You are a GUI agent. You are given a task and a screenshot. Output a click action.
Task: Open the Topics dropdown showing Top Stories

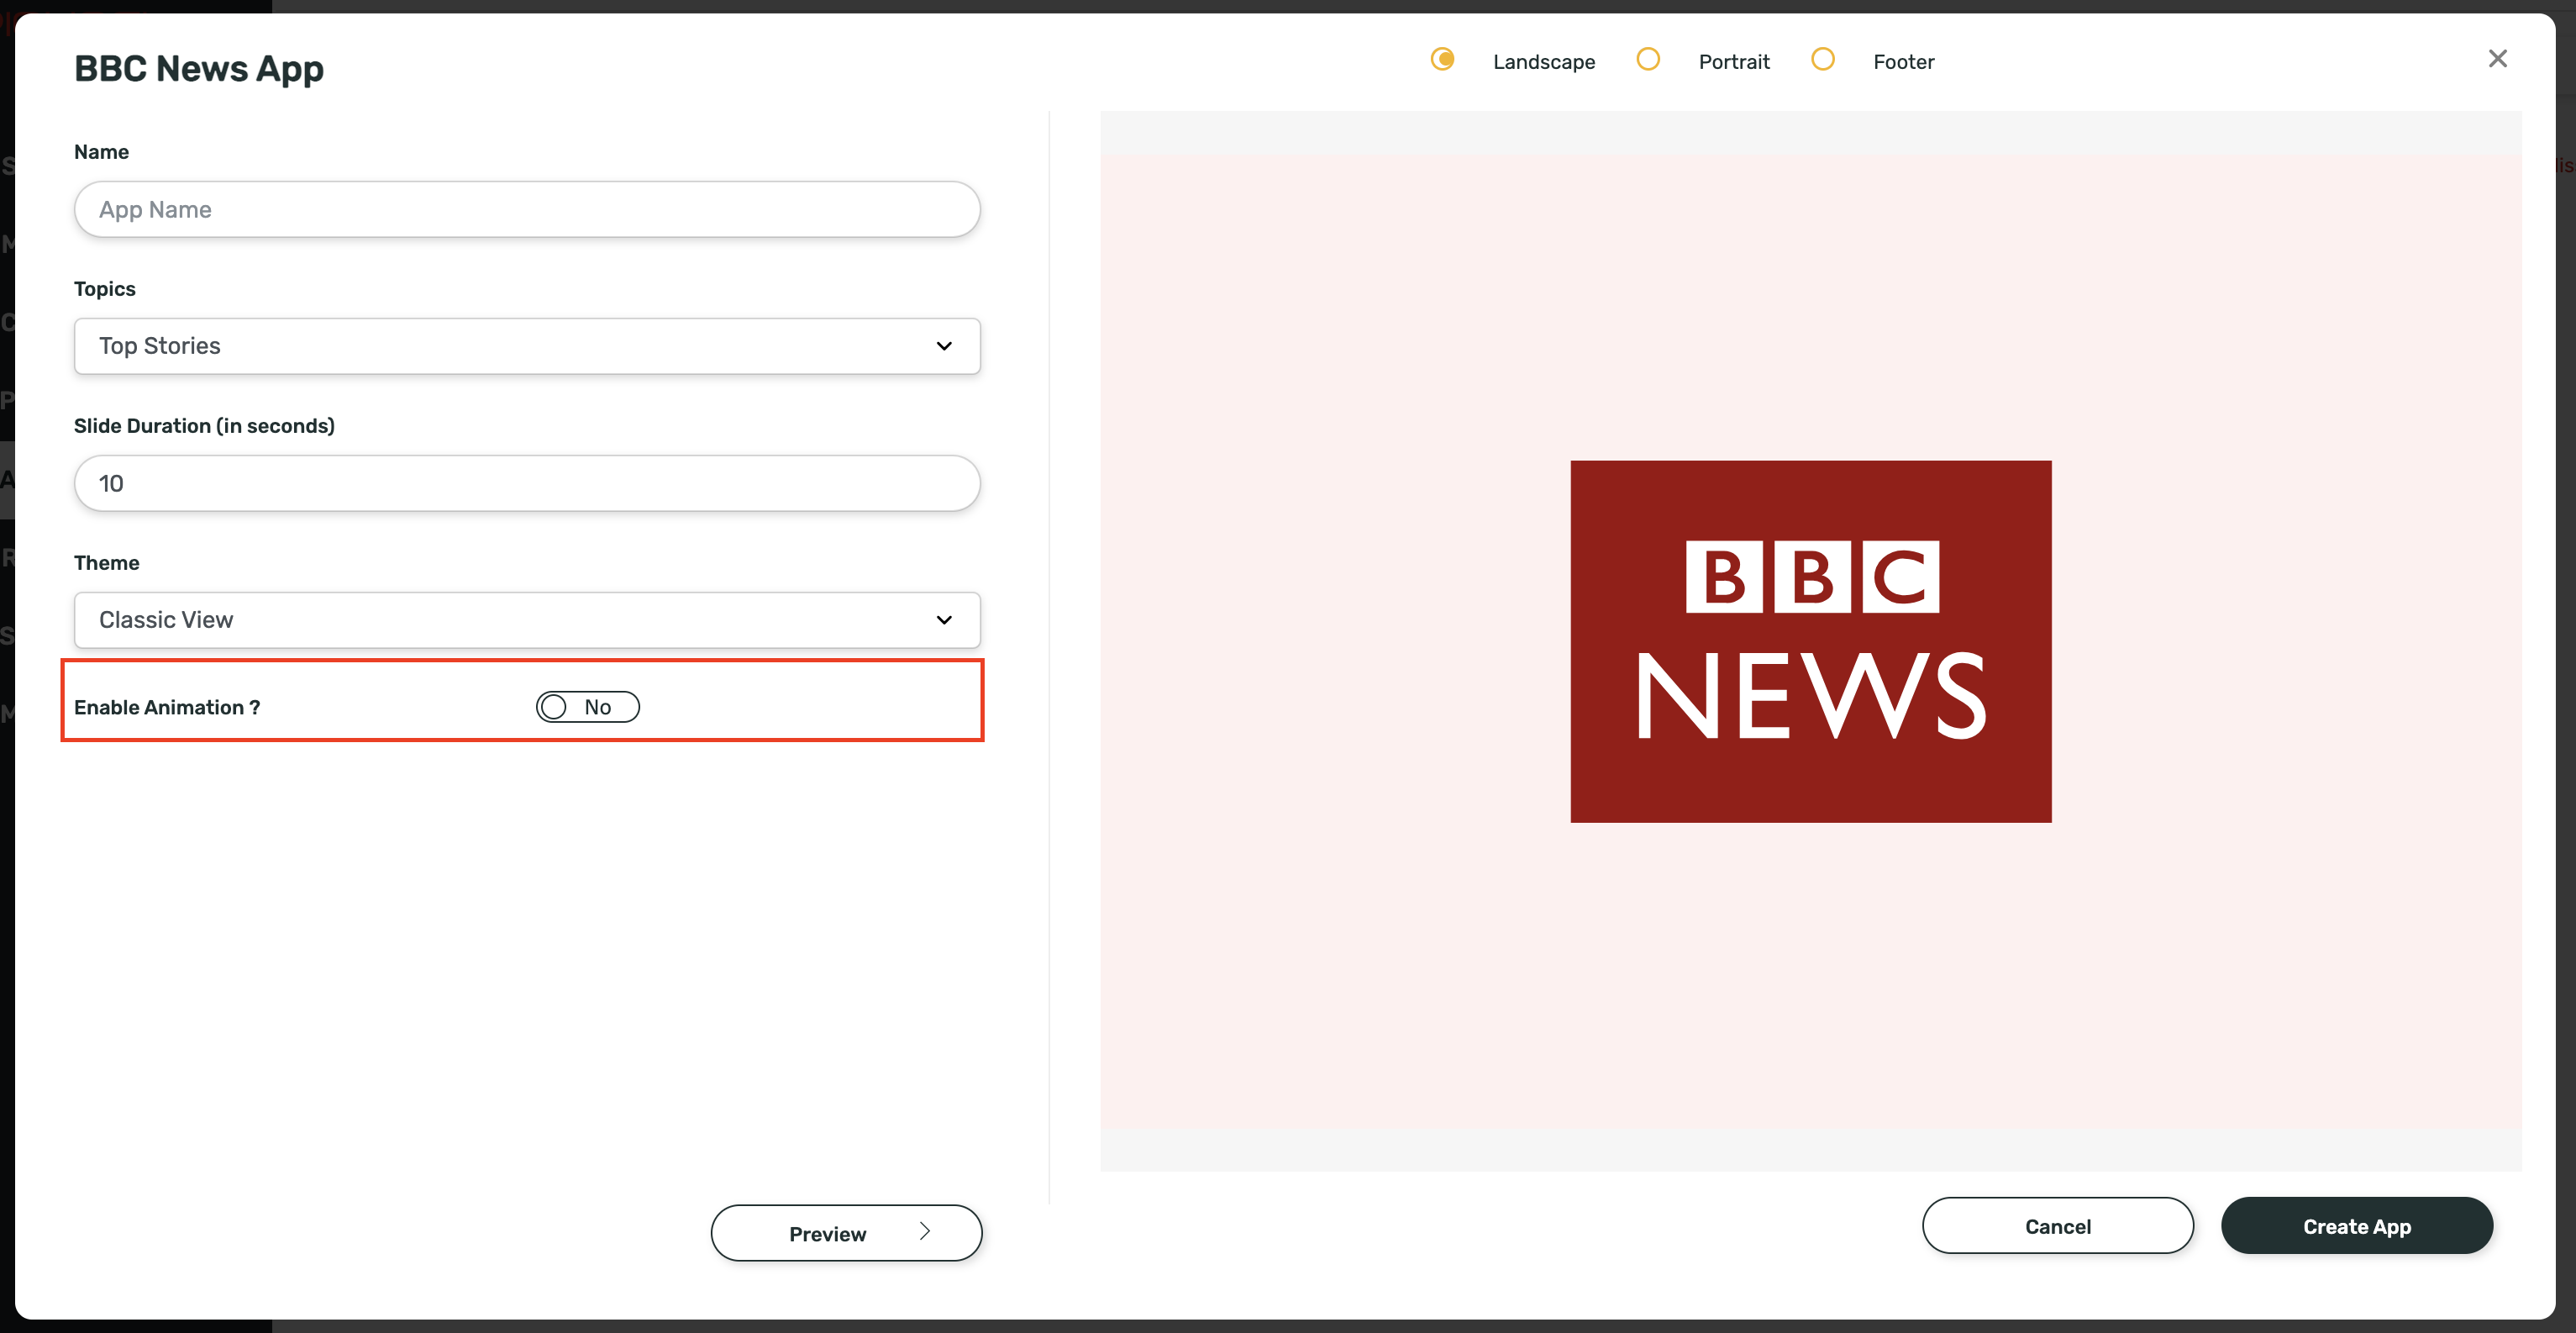coord(527,346)
